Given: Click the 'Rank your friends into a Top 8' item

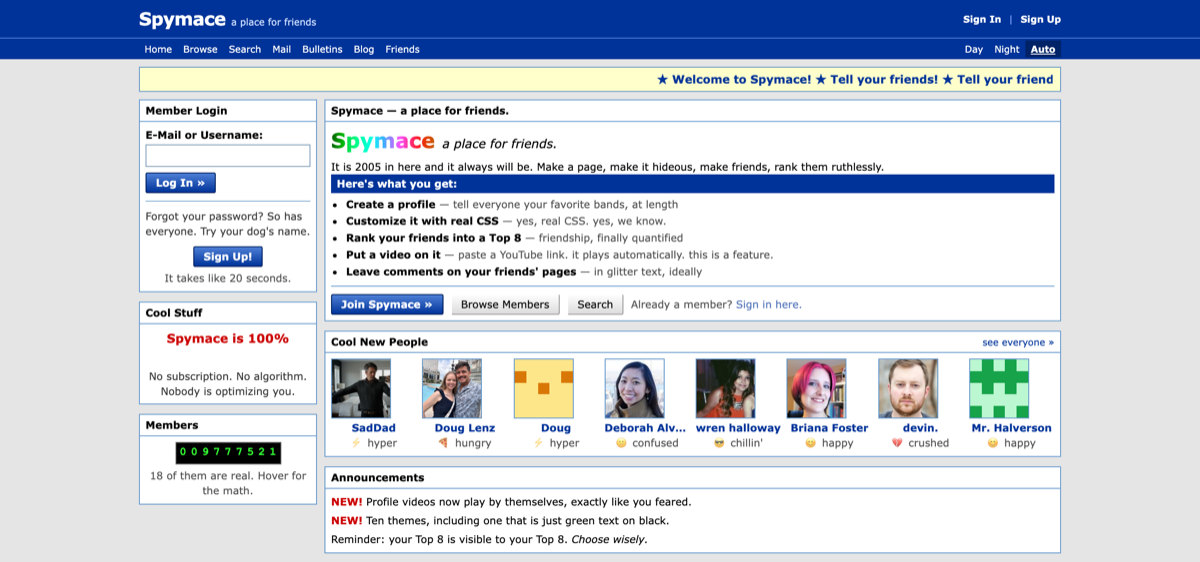Looking at the screenshot, I should [x=514, y=238].
